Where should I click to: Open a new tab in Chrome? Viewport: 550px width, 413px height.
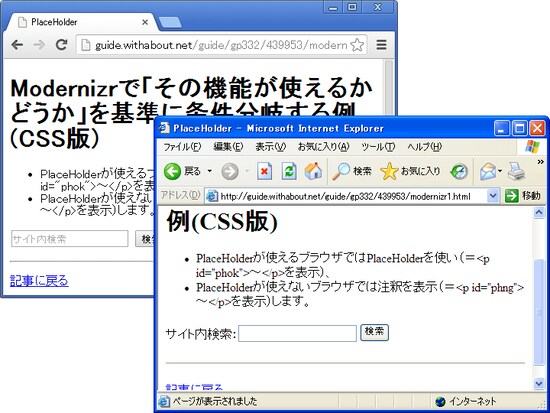point(170,22)
